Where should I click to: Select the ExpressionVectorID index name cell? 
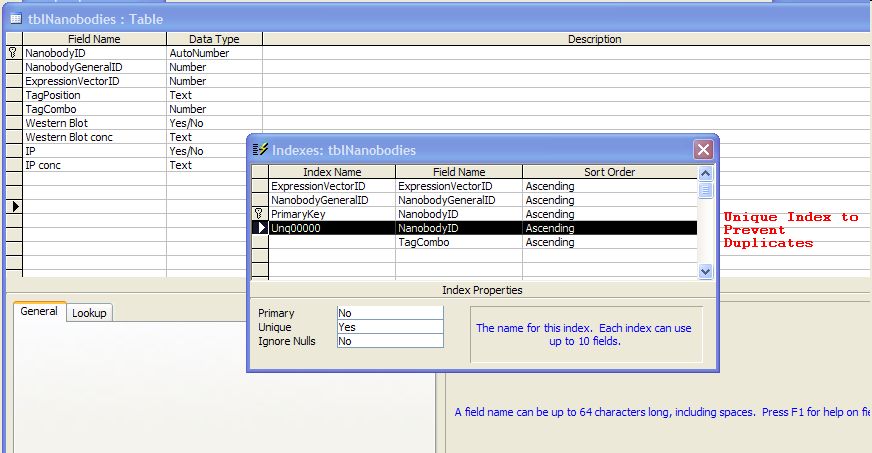[x=332, y=186]
